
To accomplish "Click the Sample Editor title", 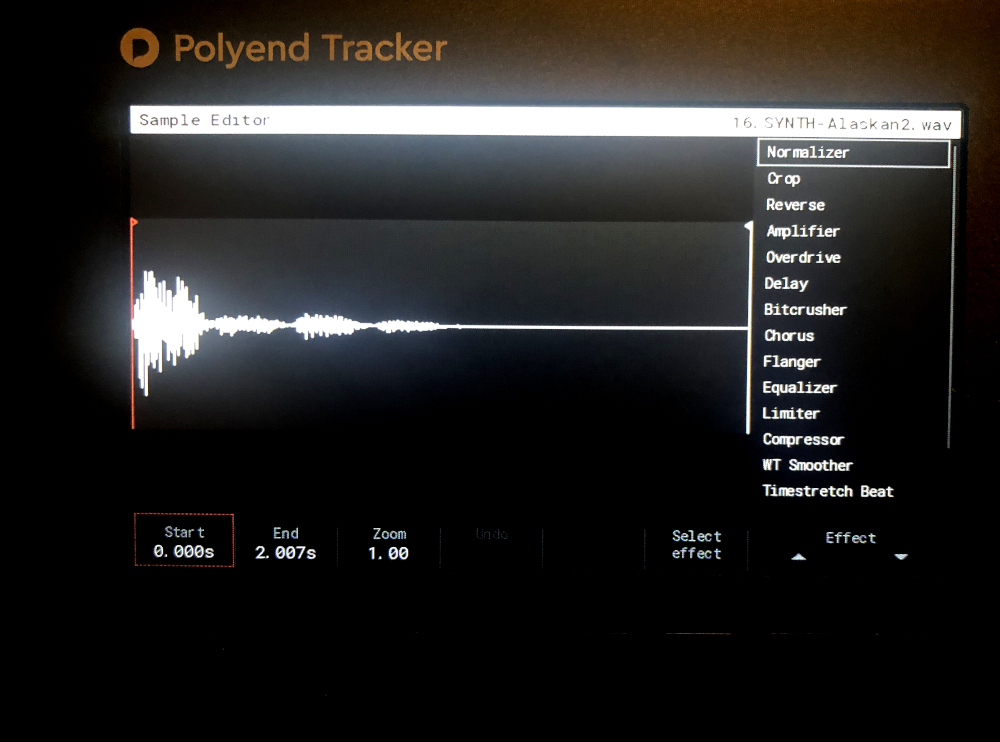I will point(204,120).
